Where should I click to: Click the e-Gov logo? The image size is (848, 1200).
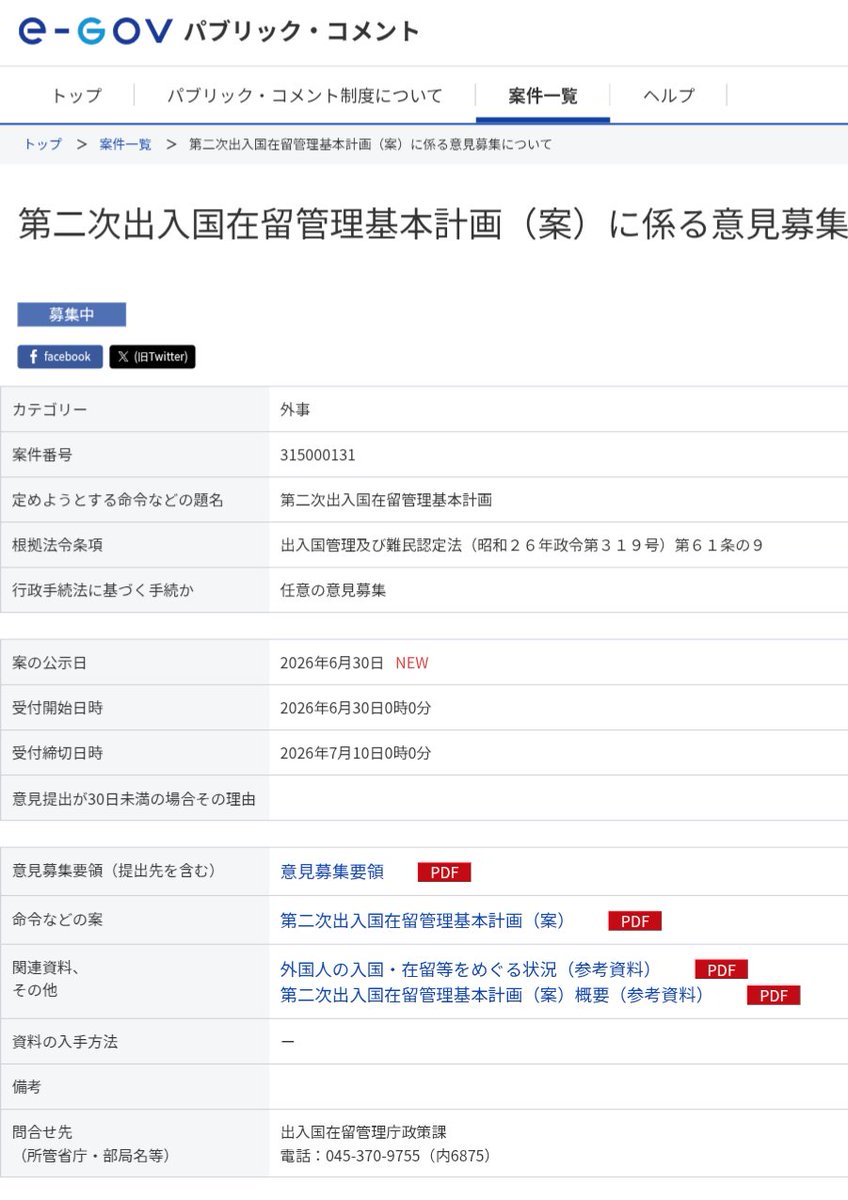95,30
